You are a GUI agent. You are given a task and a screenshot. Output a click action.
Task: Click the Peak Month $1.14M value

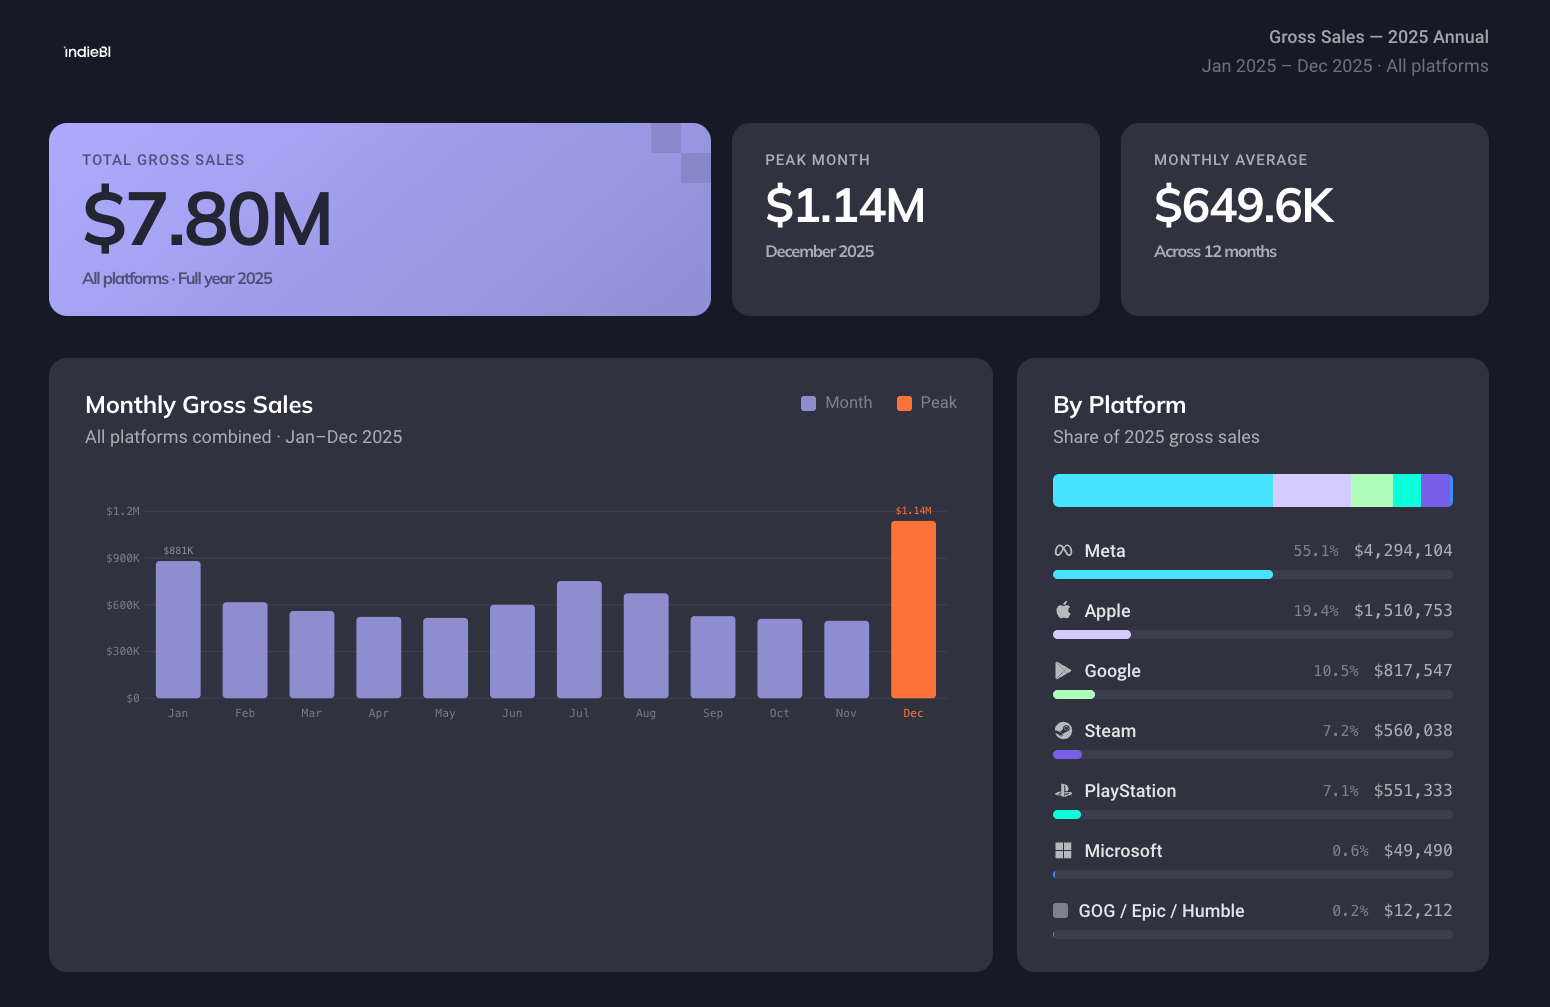pos(845,206)
